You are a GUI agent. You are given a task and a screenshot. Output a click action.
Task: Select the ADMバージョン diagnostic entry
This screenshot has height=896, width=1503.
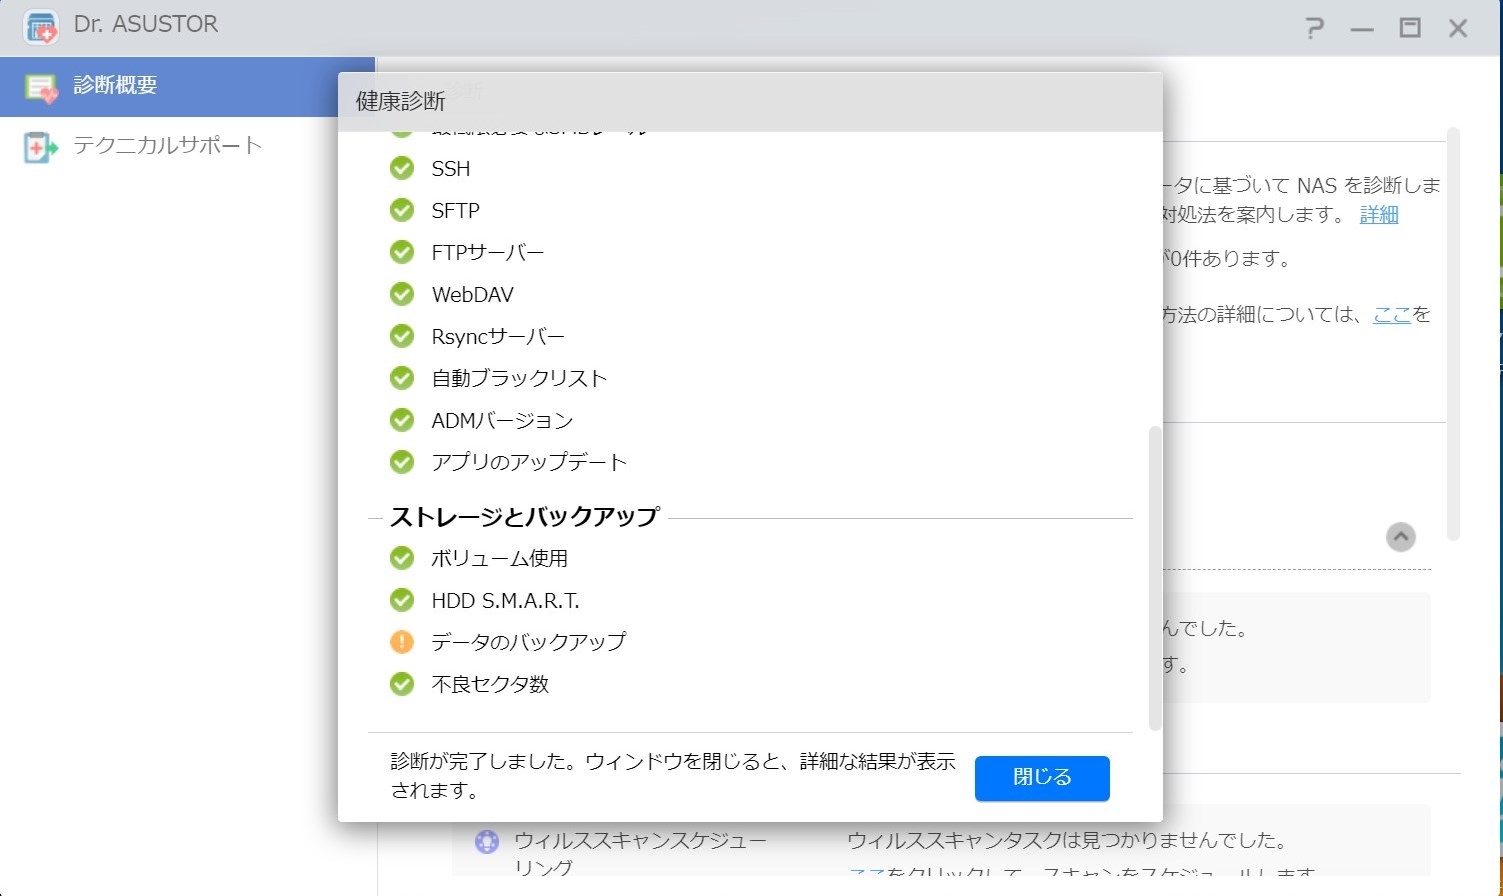(502, 420)
